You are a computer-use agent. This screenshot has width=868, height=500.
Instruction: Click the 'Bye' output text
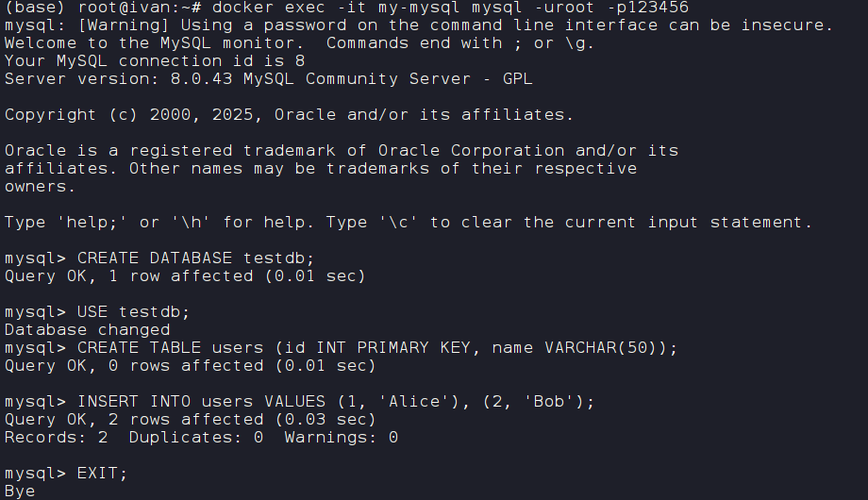point(20,491)
